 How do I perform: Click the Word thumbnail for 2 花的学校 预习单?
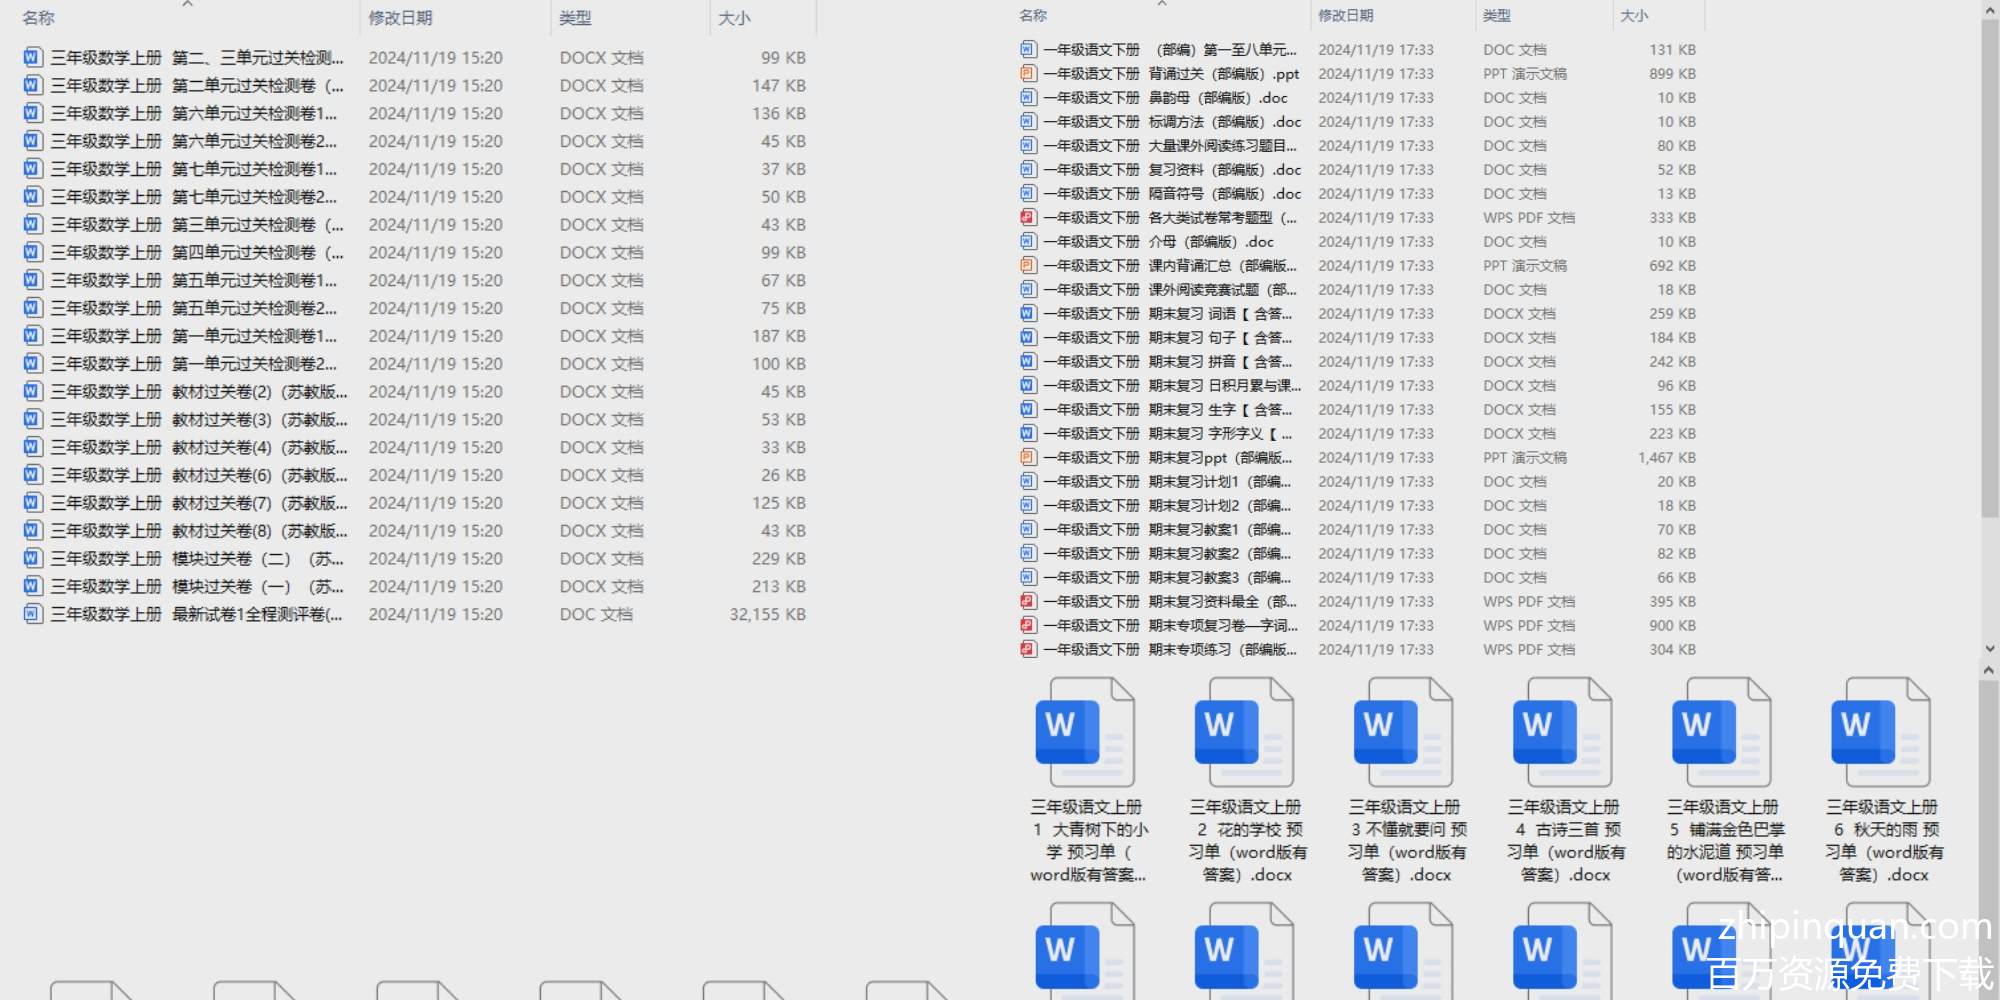tap(1245, 732)
